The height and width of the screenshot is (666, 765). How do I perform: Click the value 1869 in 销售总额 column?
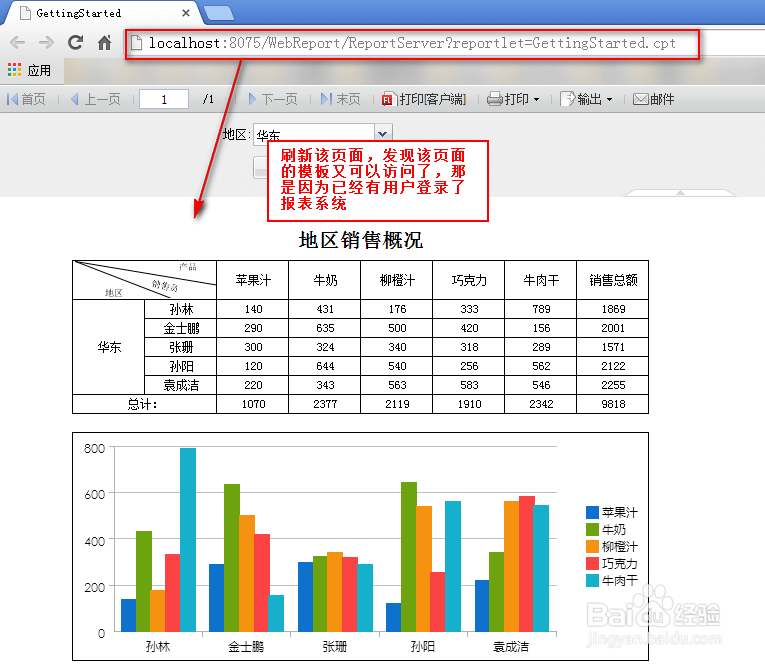pyautogui.click(x=613, y=309)
